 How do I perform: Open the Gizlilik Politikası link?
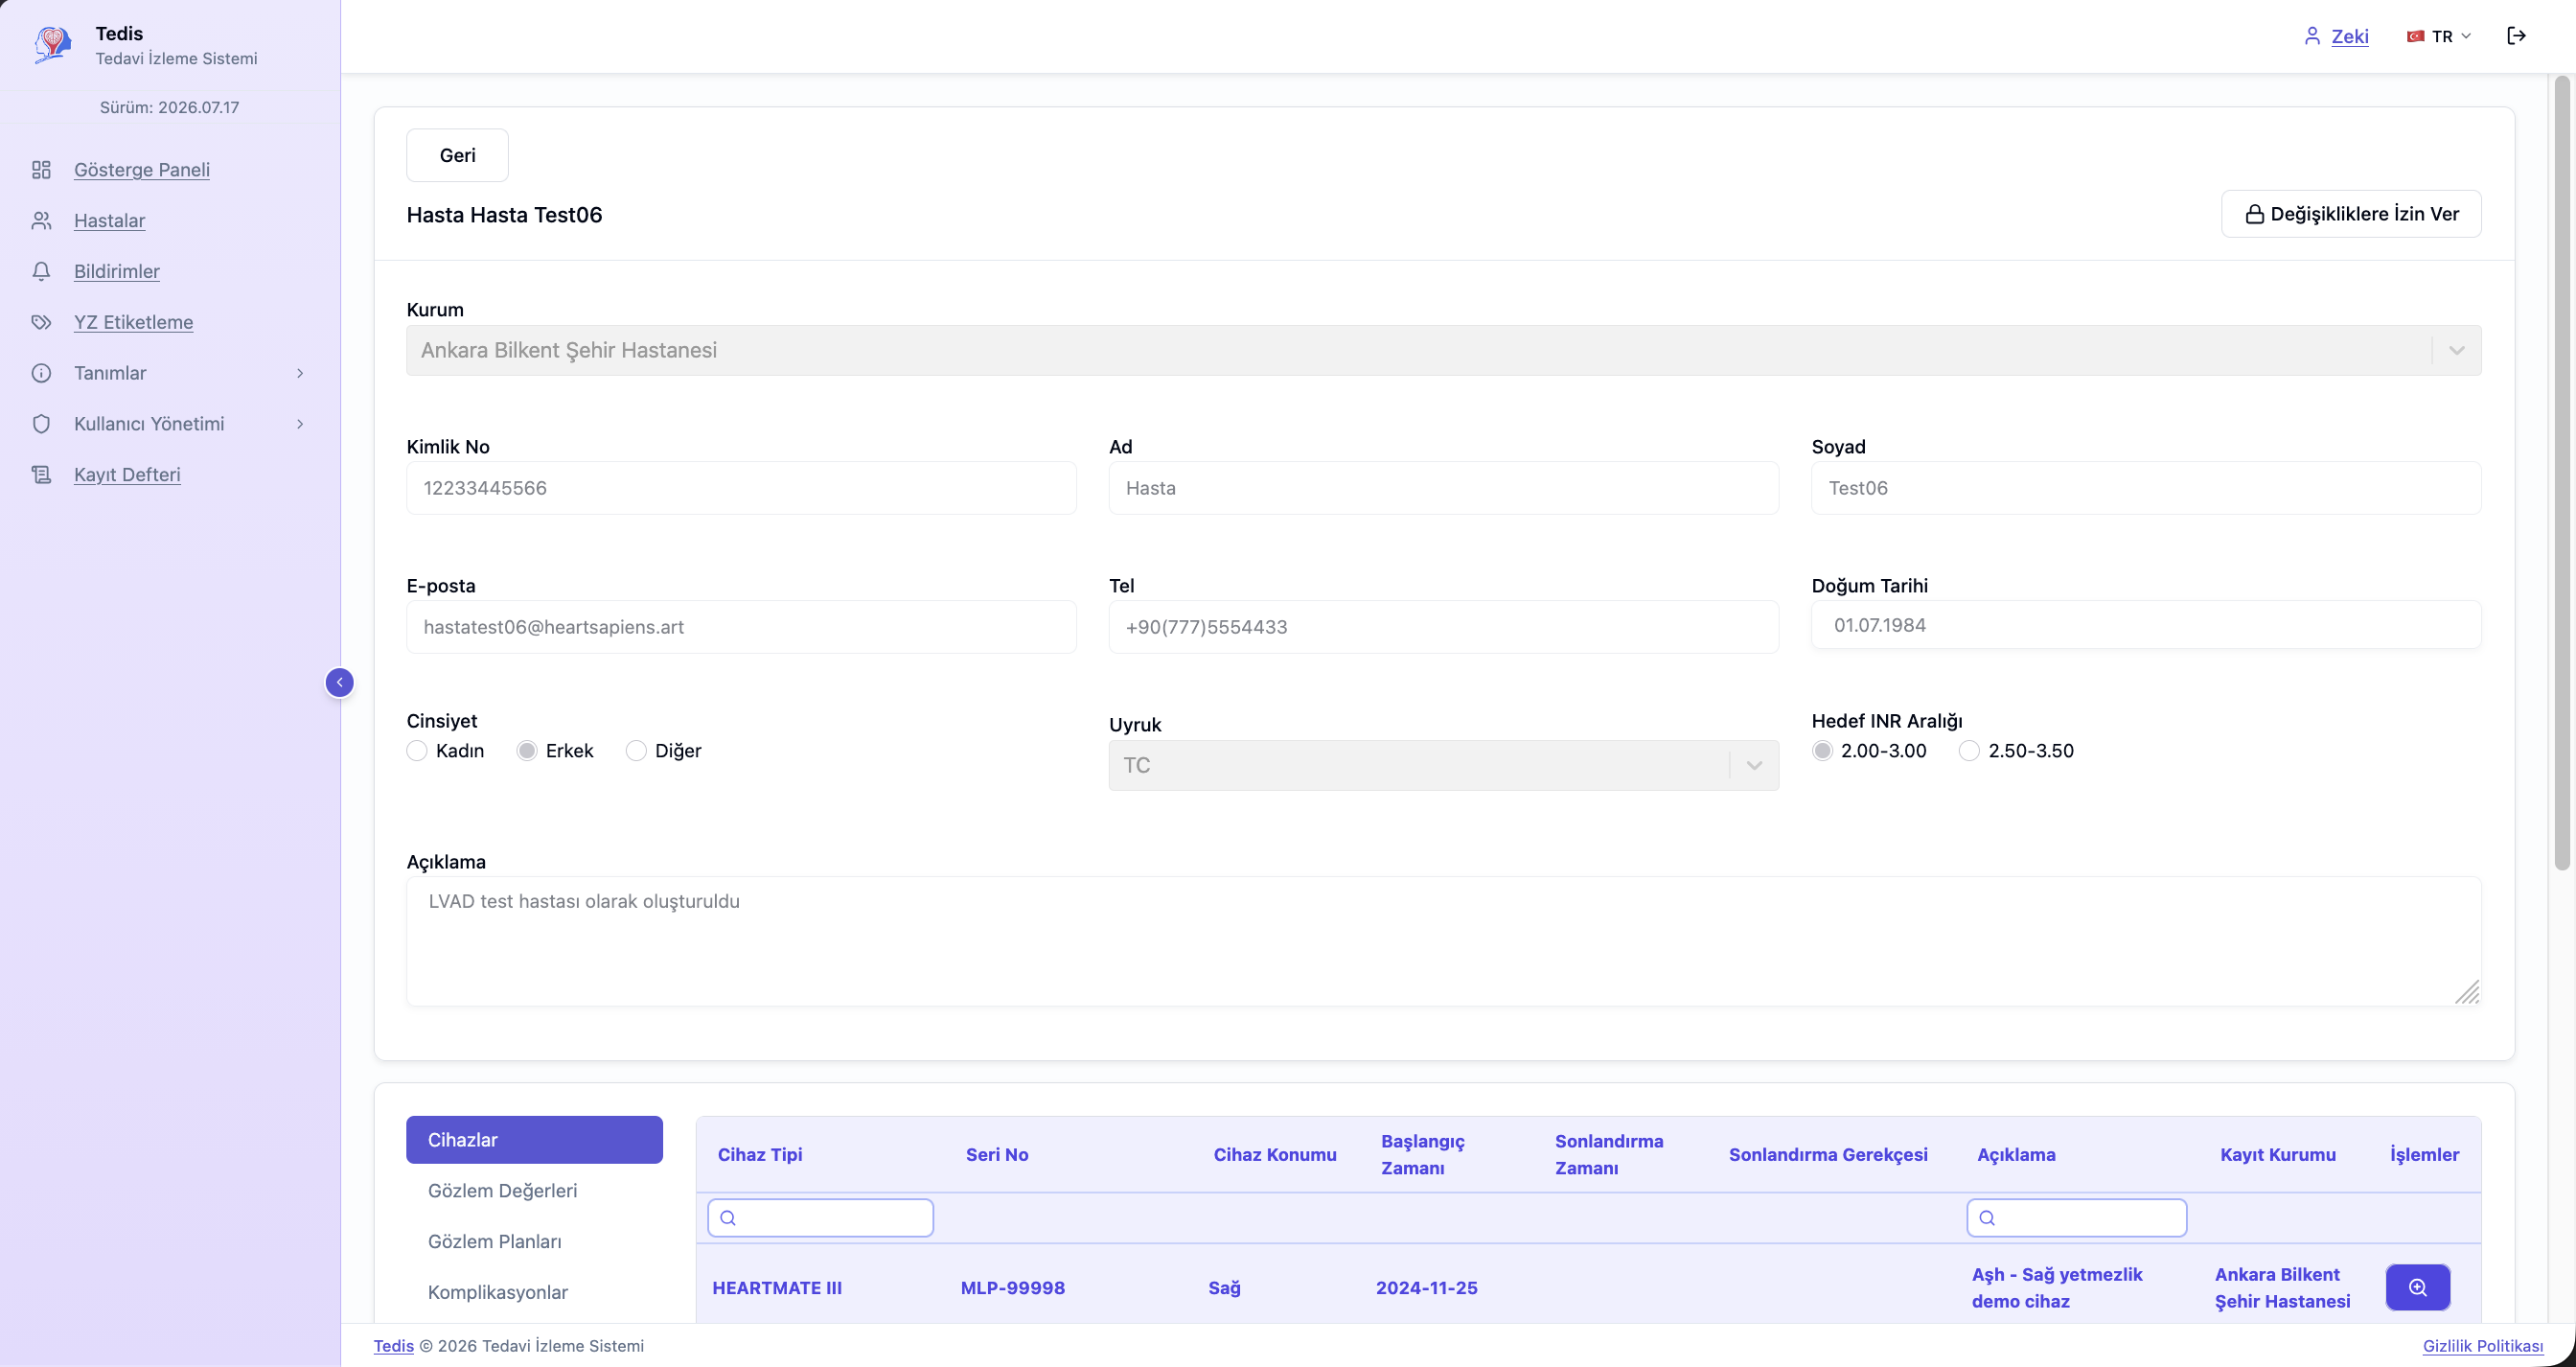pyautogui.click(x=2482, y=1346)
